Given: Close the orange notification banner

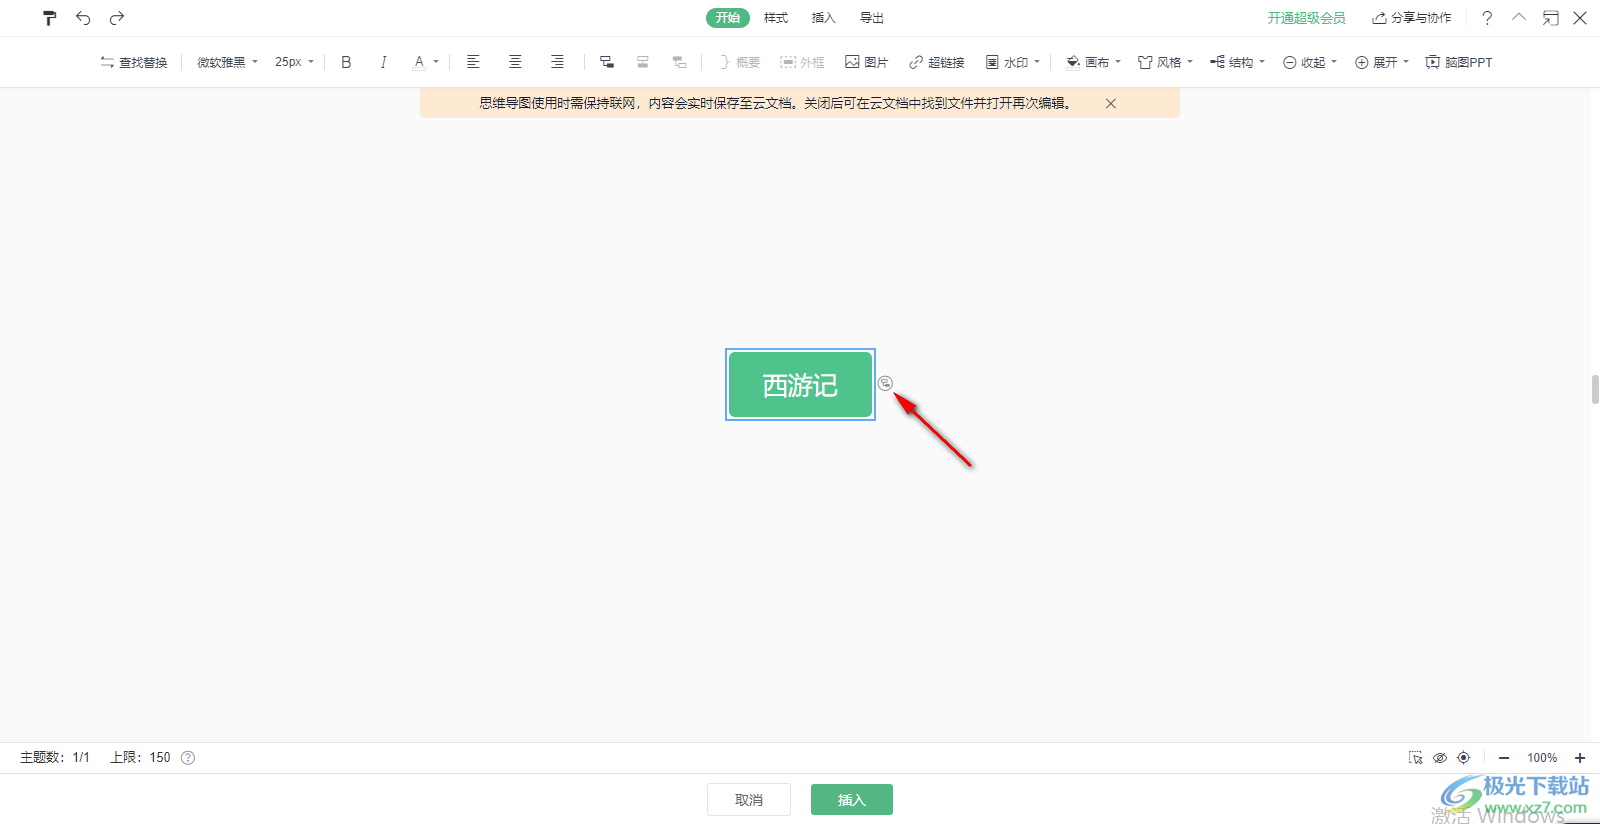Looking at the screenshot, I should [x=1110, y=103].
